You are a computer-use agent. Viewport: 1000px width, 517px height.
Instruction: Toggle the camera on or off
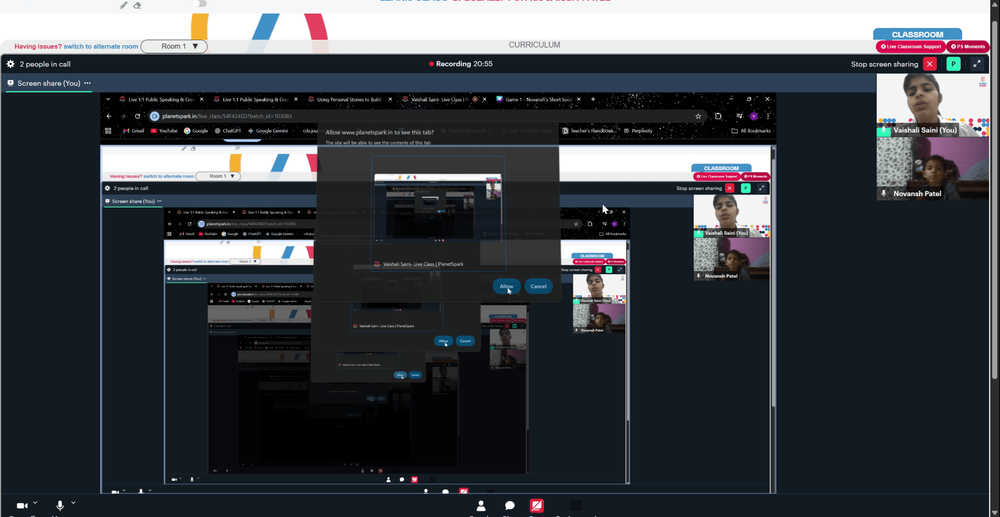22,506
